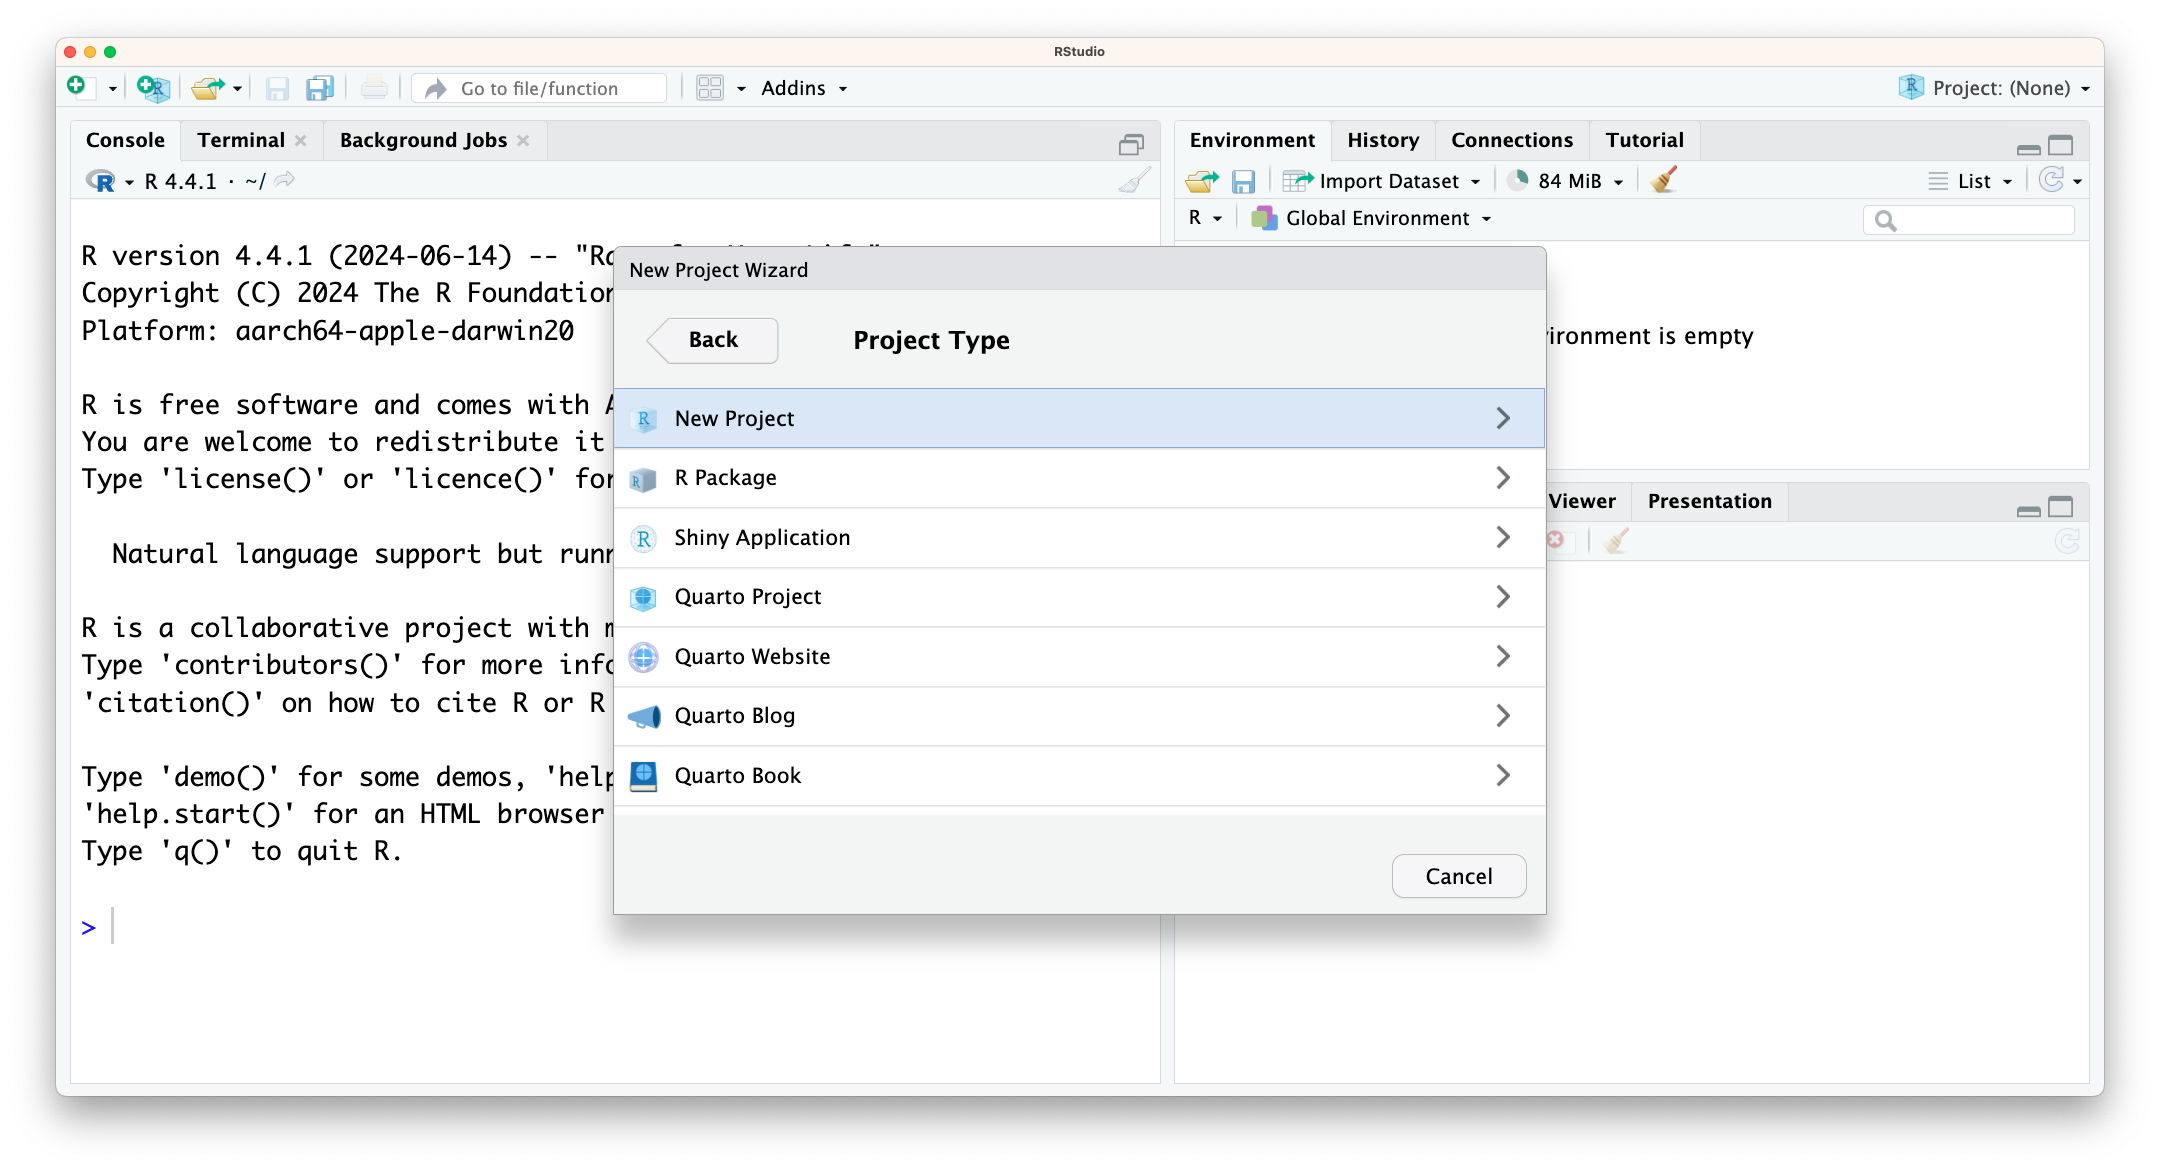Switch to the History tab
This screenshot has width=2160, height=1170.
point(1383,140)
